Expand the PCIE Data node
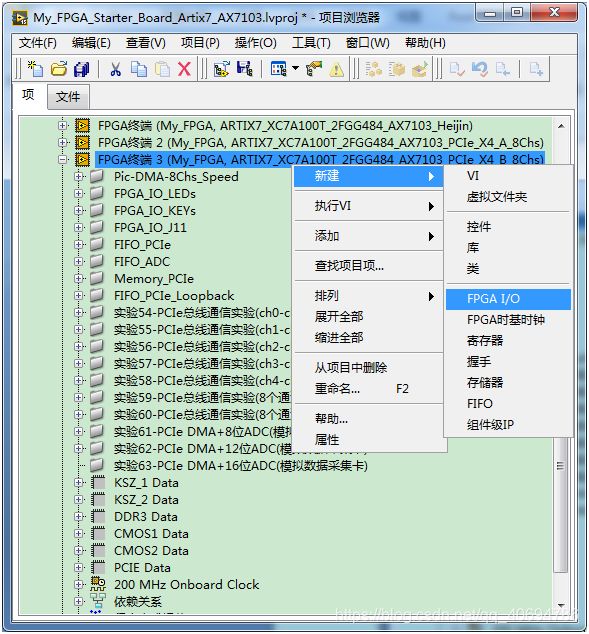Screen dimensions: 589x634 78,568
